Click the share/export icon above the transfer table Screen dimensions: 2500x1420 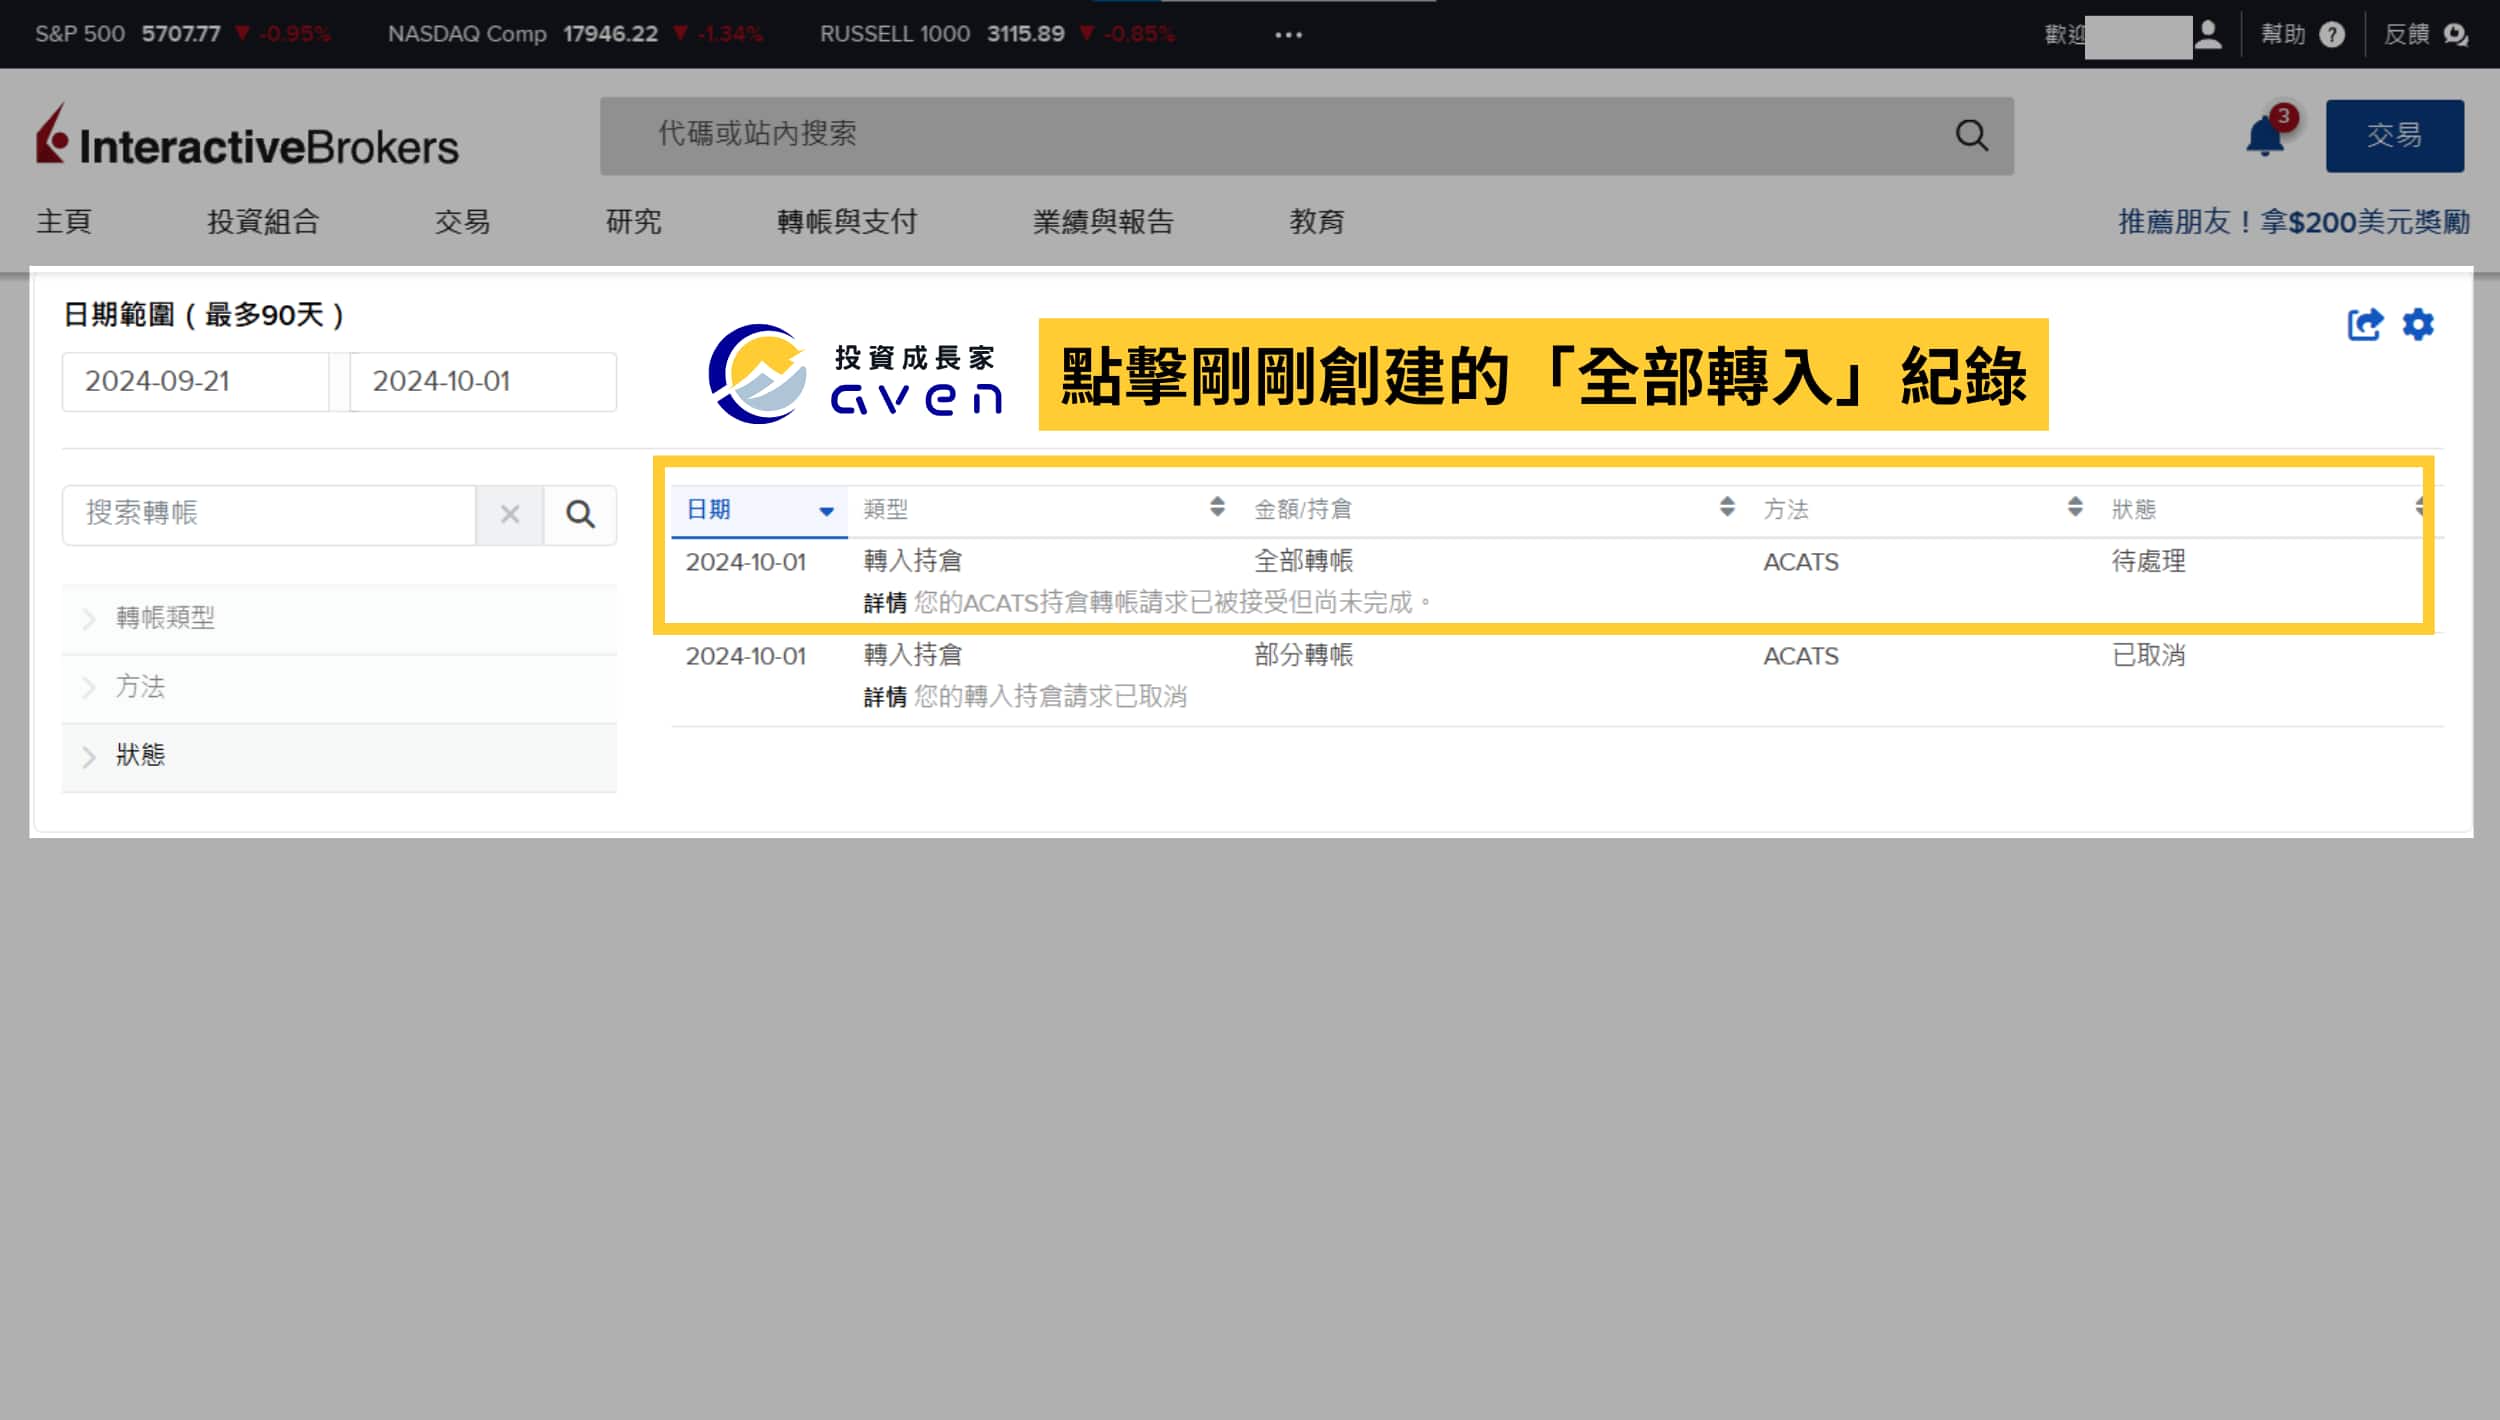tap(2365, 324)
